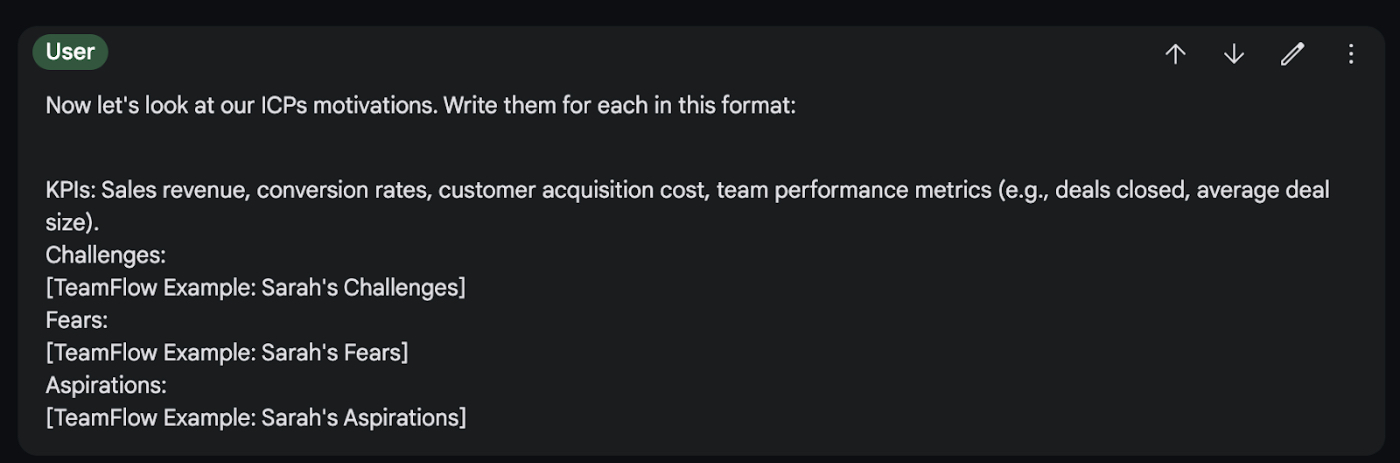Select the green User role badge

pyautogui.click(x=70, y=52)
